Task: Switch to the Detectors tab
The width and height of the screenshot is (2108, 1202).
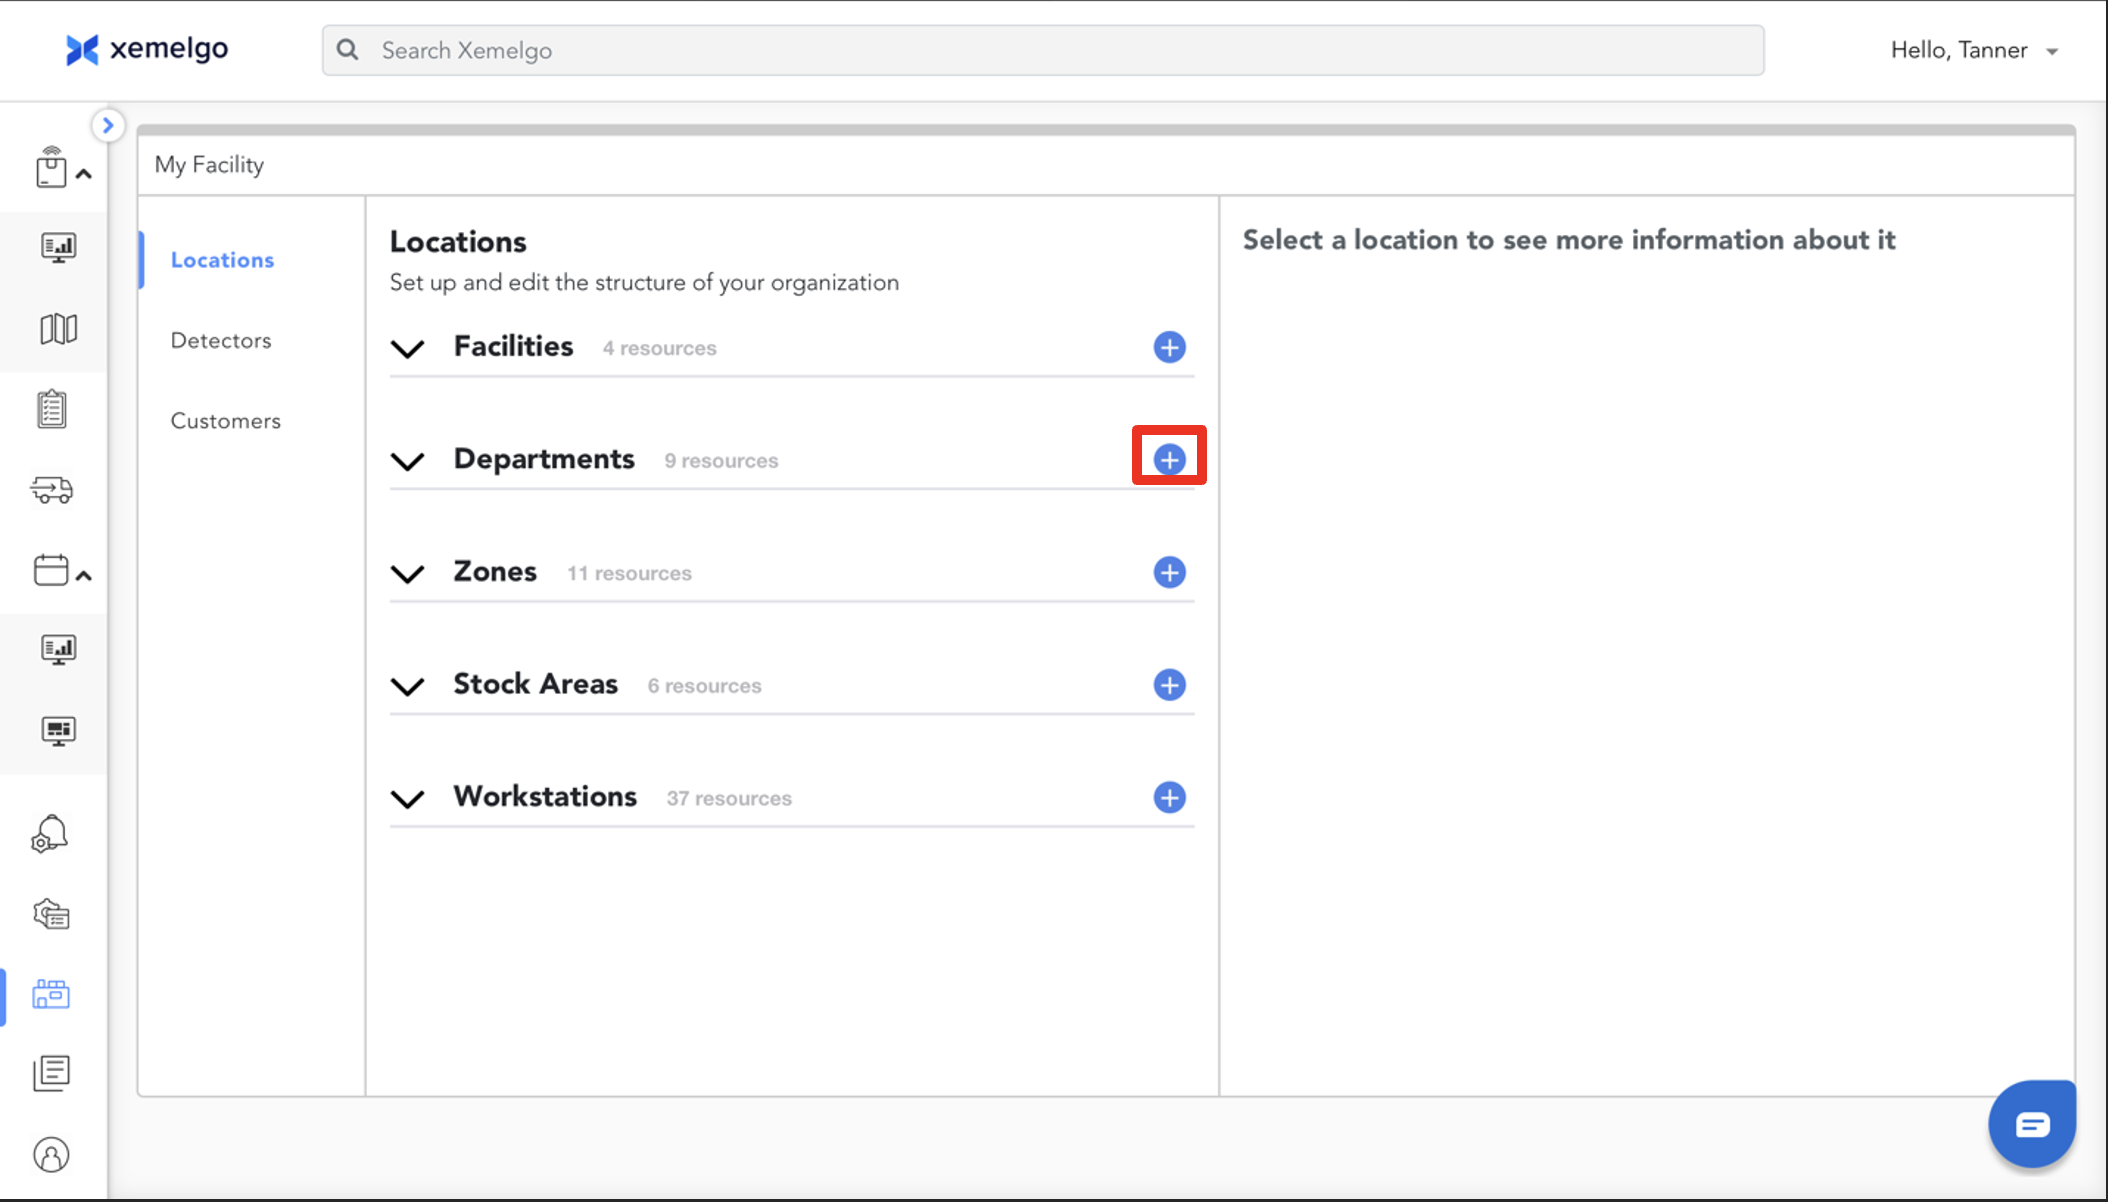Action: tap(221, 340)
